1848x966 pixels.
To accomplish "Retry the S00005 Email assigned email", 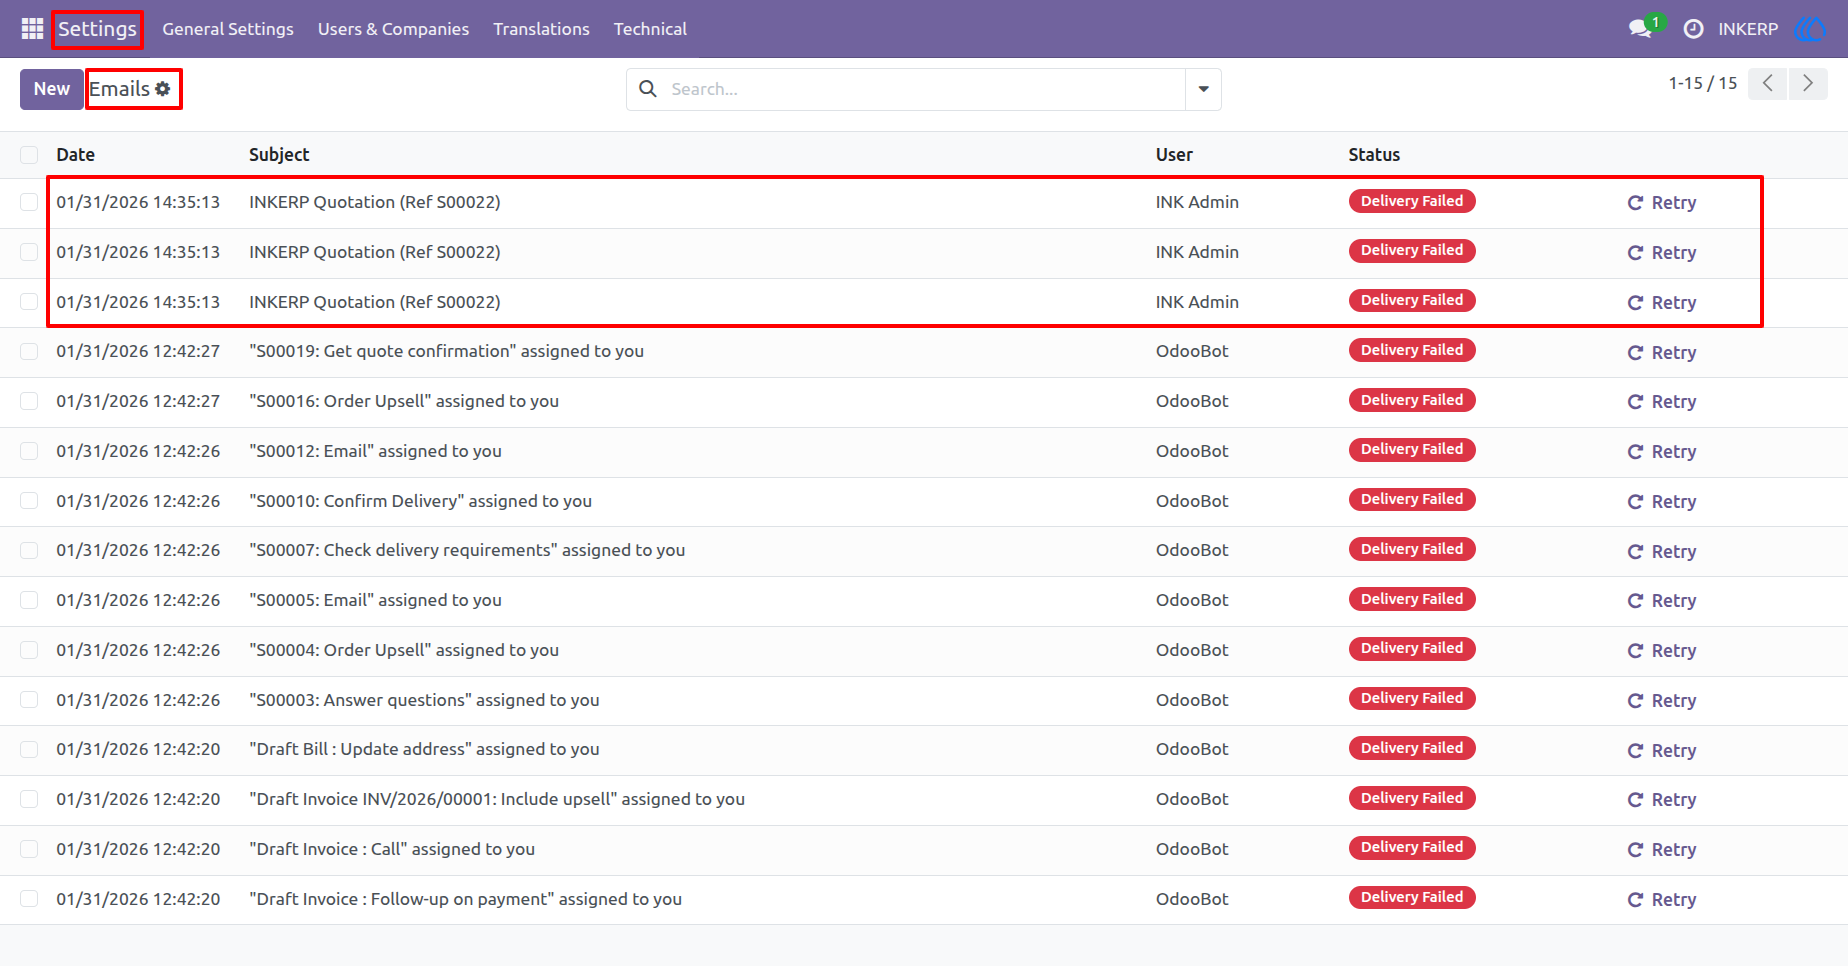I will tap(1661, 600).
